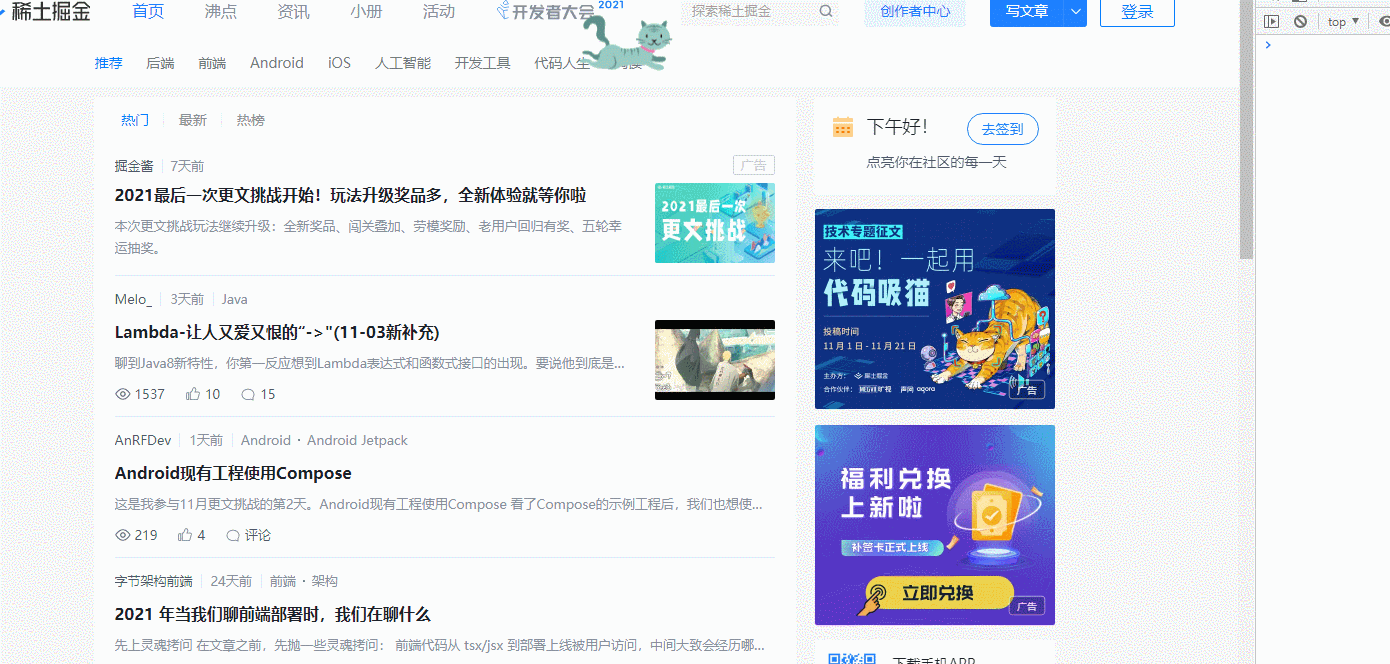Image resolution: width=1390 pixels, height=664 pixels.
Task: Select the 开发工具 category
Action: [482, 63]
